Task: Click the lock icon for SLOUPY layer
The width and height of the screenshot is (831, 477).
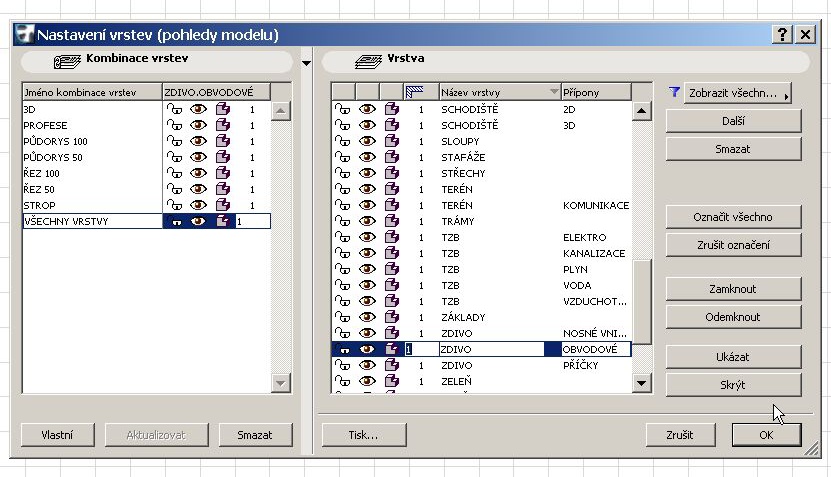Action: point(342,141)
